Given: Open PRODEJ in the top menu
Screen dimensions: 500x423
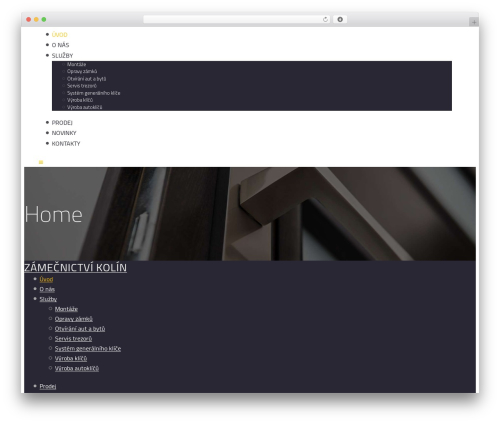Looking at the screenshot, I should tap(62, 123).
